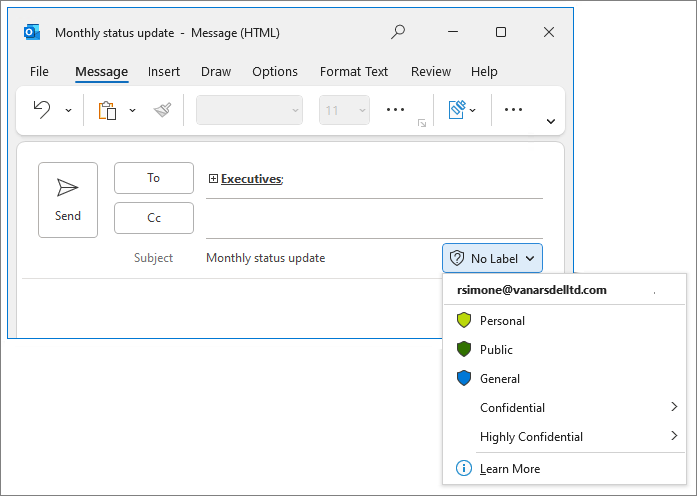The height and width of the screenshot is (496, 697).
Task: Switch to the Insert tab
Action: tap(164, 72)
